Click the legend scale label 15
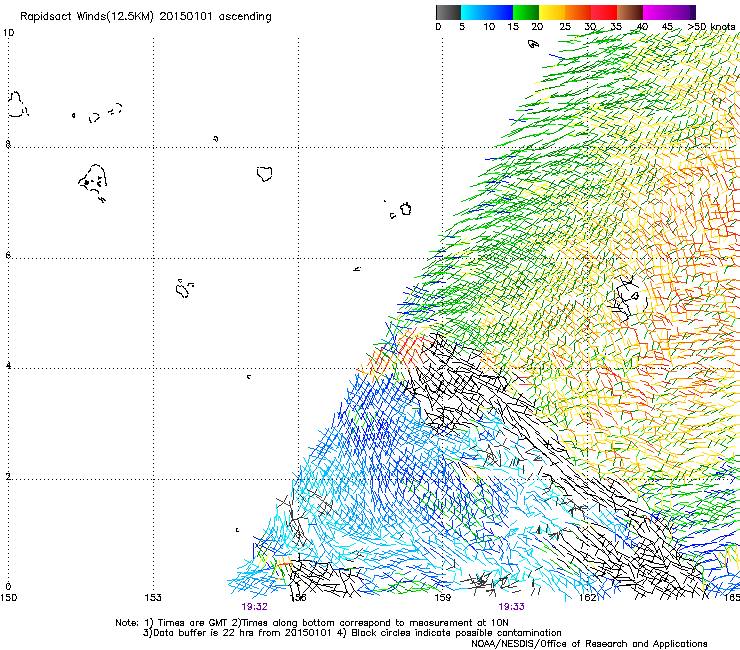Image resolution: width=740 pixels, height=650 pixels. (x=513, y=27)
